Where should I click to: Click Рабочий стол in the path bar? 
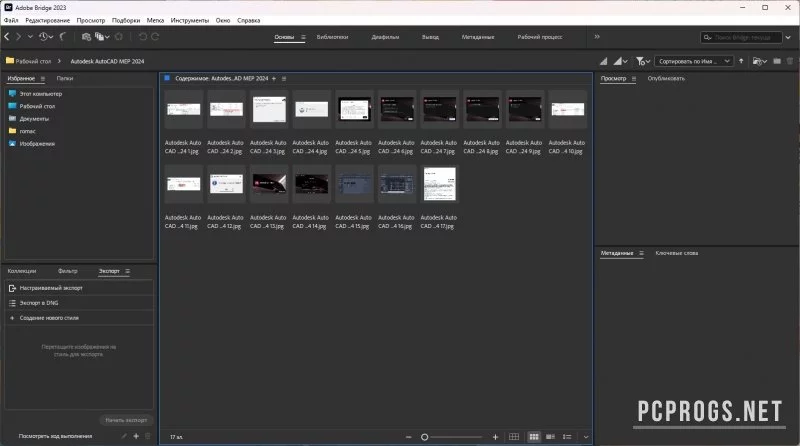pos(33,61)
